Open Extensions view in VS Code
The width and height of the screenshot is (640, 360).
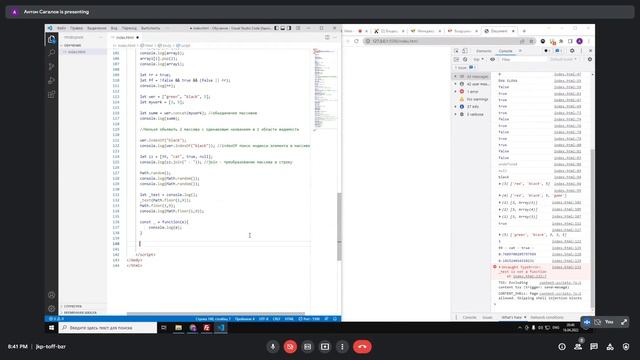[51, 94]
